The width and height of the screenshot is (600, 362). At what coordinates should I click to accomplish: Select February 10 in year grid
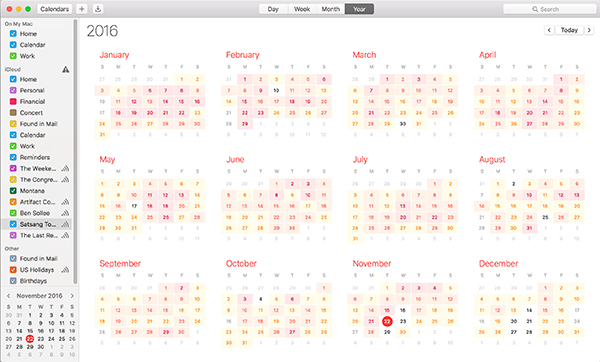click(x=276, y=91)
